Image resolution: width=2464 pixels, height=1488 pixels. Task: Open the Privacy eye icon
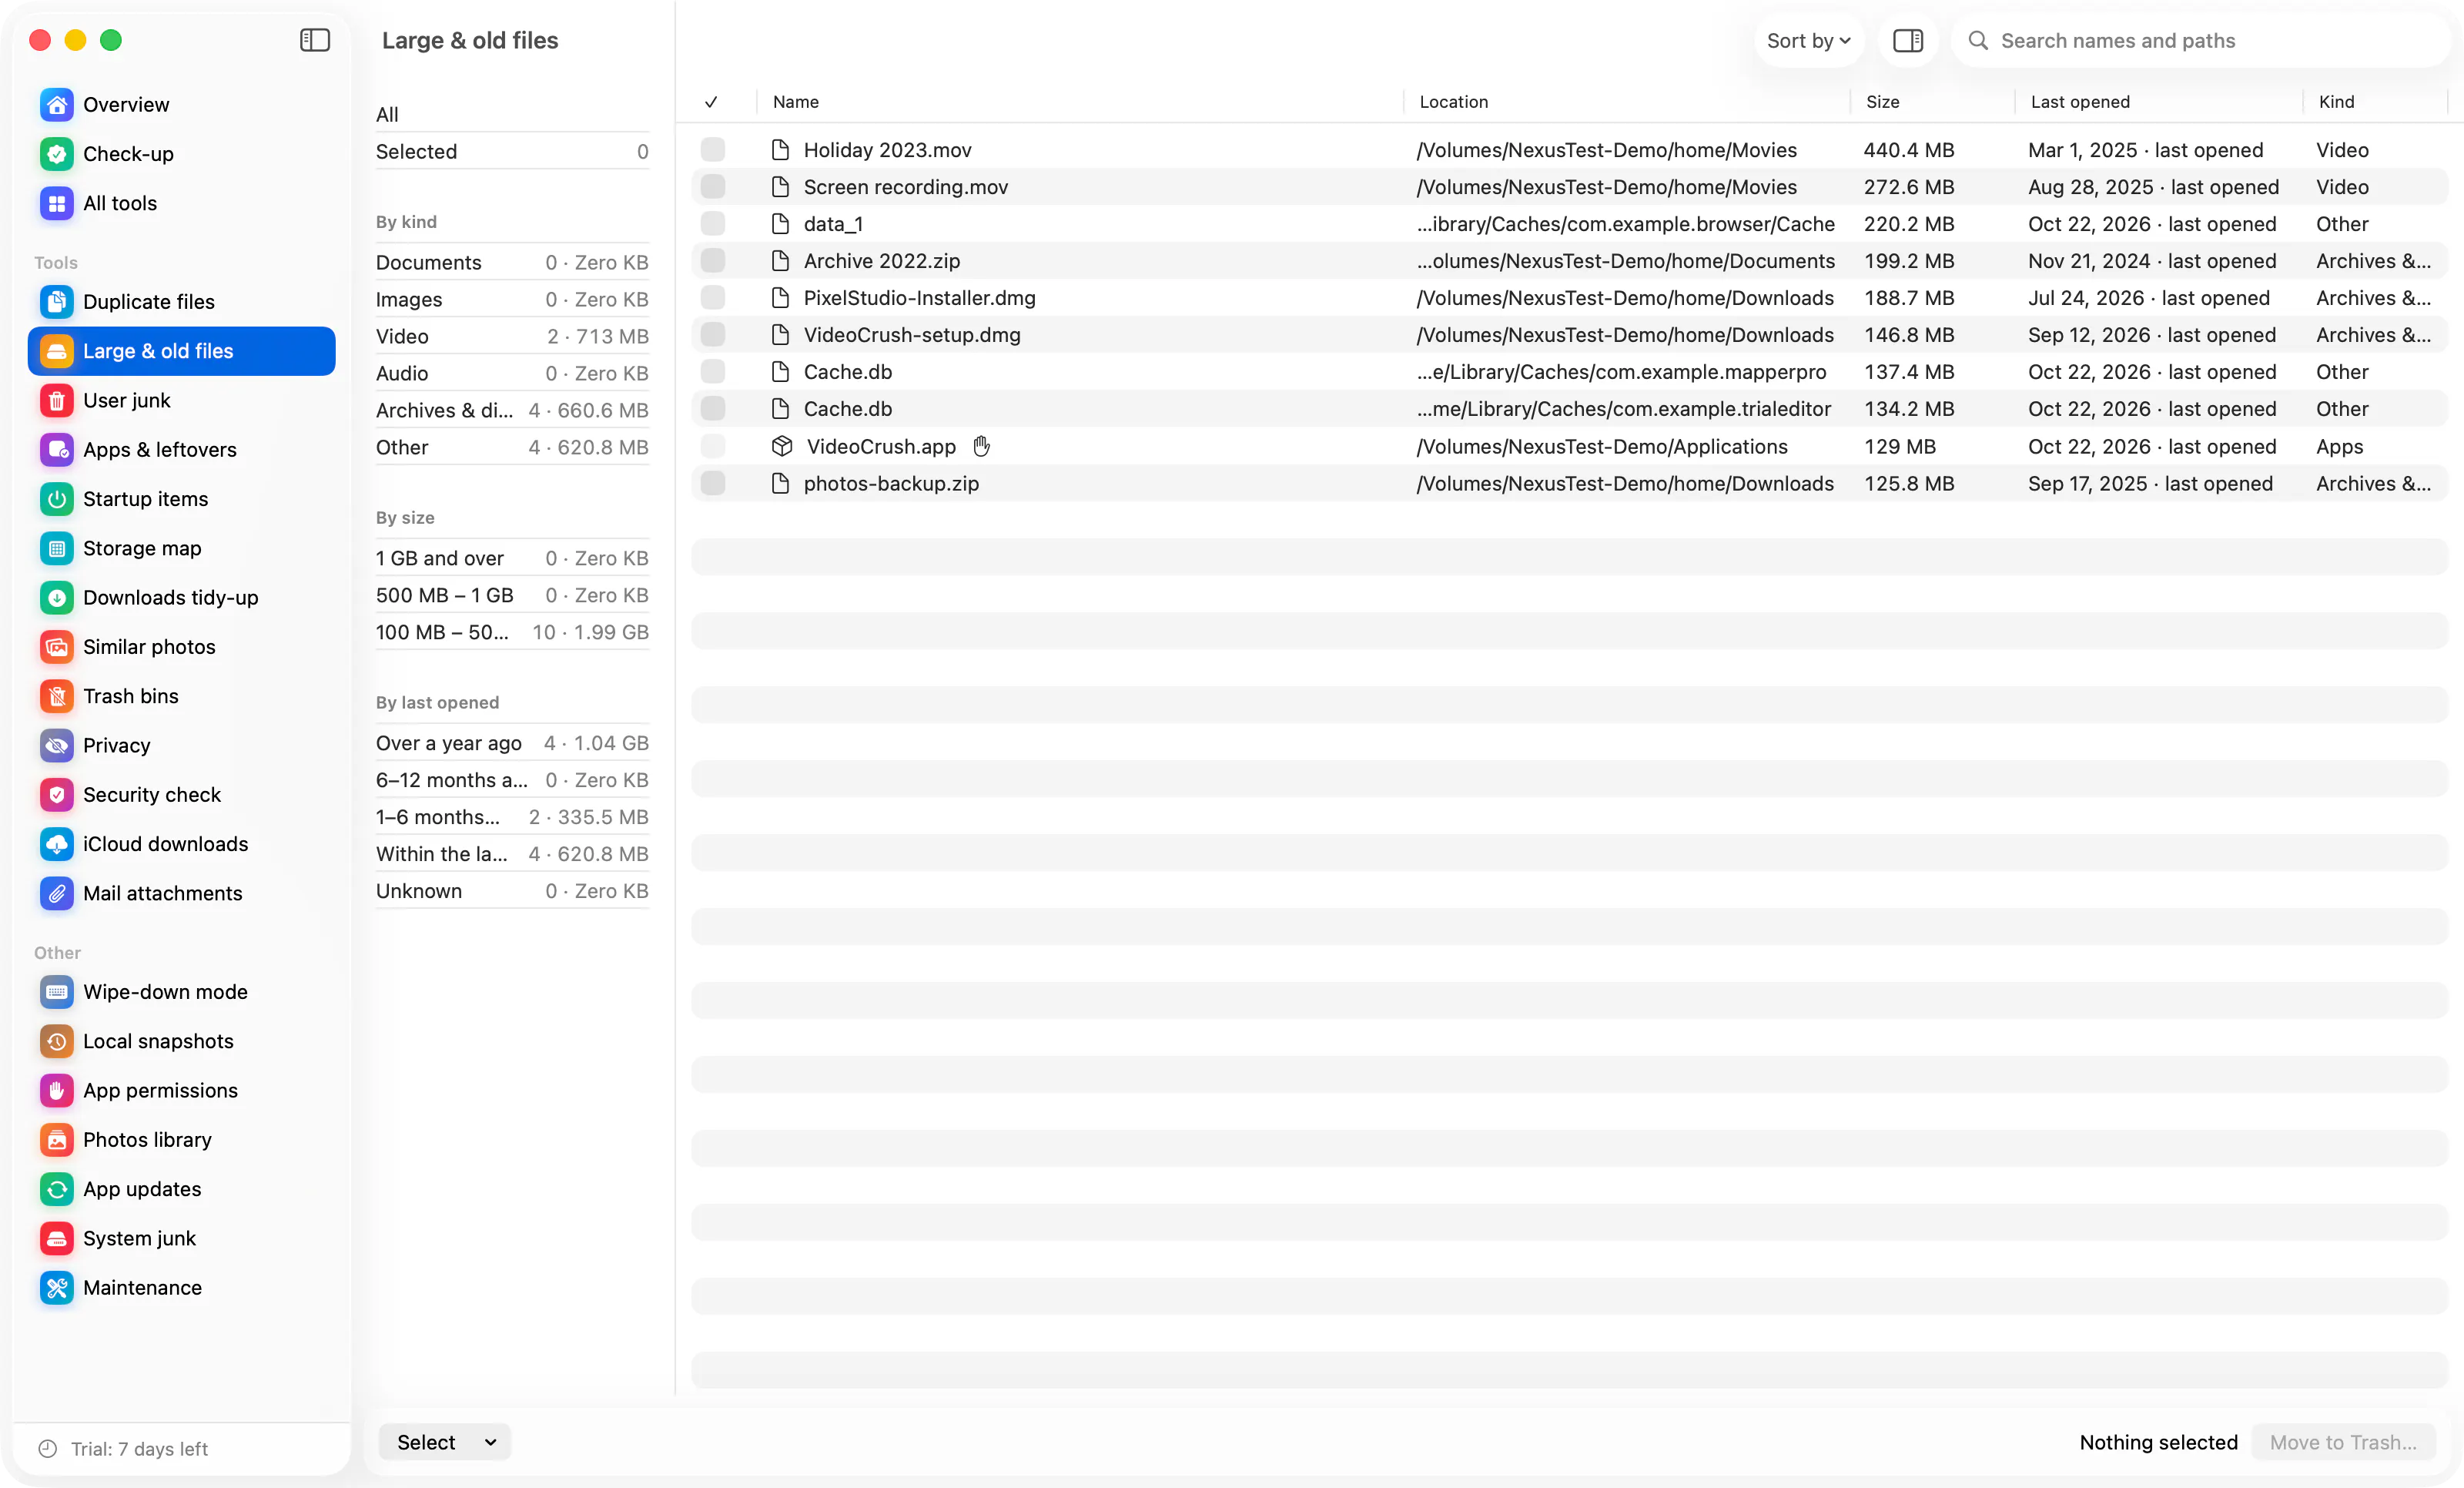point(57,745)
